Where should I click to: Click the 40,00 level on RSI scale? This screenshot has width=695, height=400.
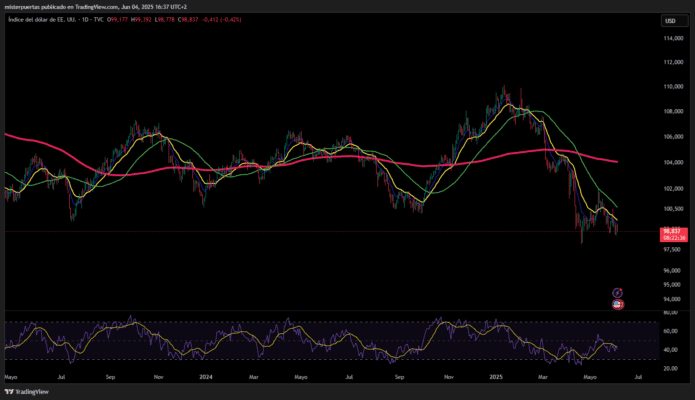[x=669, y=350]
